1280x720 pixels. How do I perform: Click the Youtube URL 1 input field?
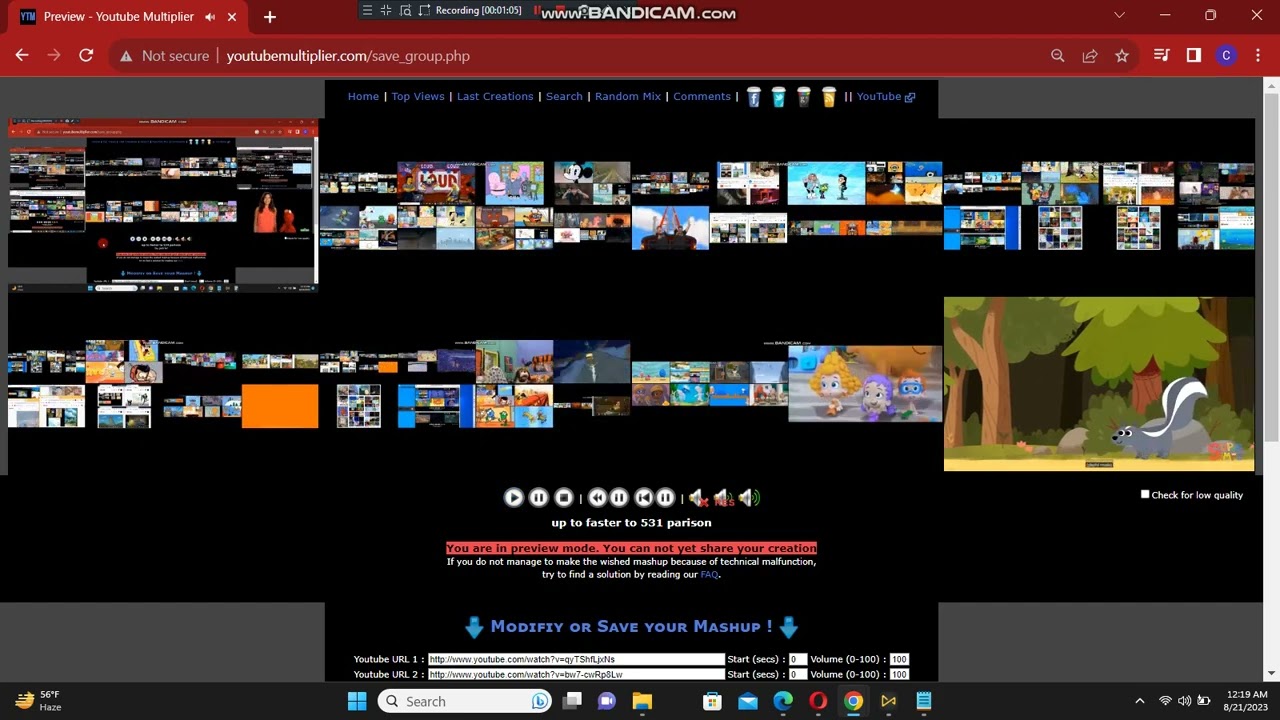576,660
